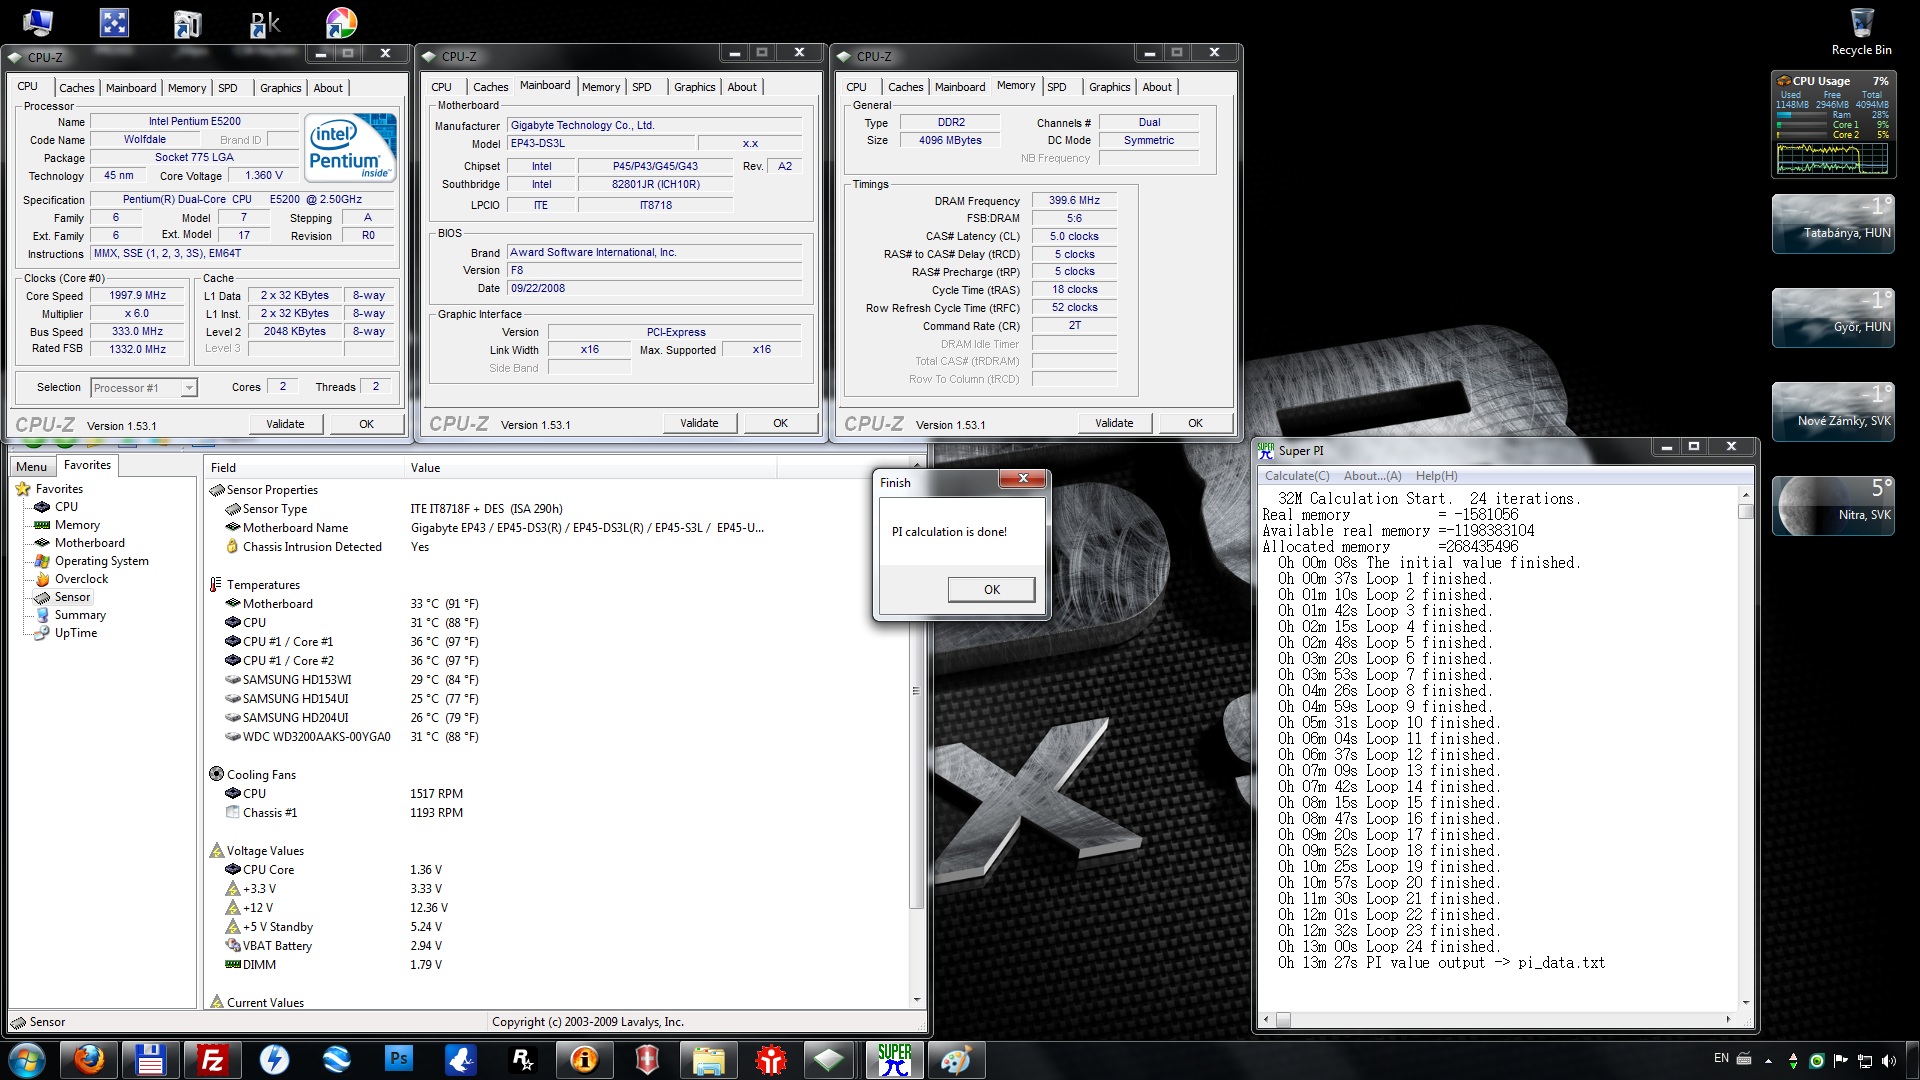Viewport: 1920px width, 1080px height.
Task: Expand the Processor #1 selection dropdown
Action: 188,388
